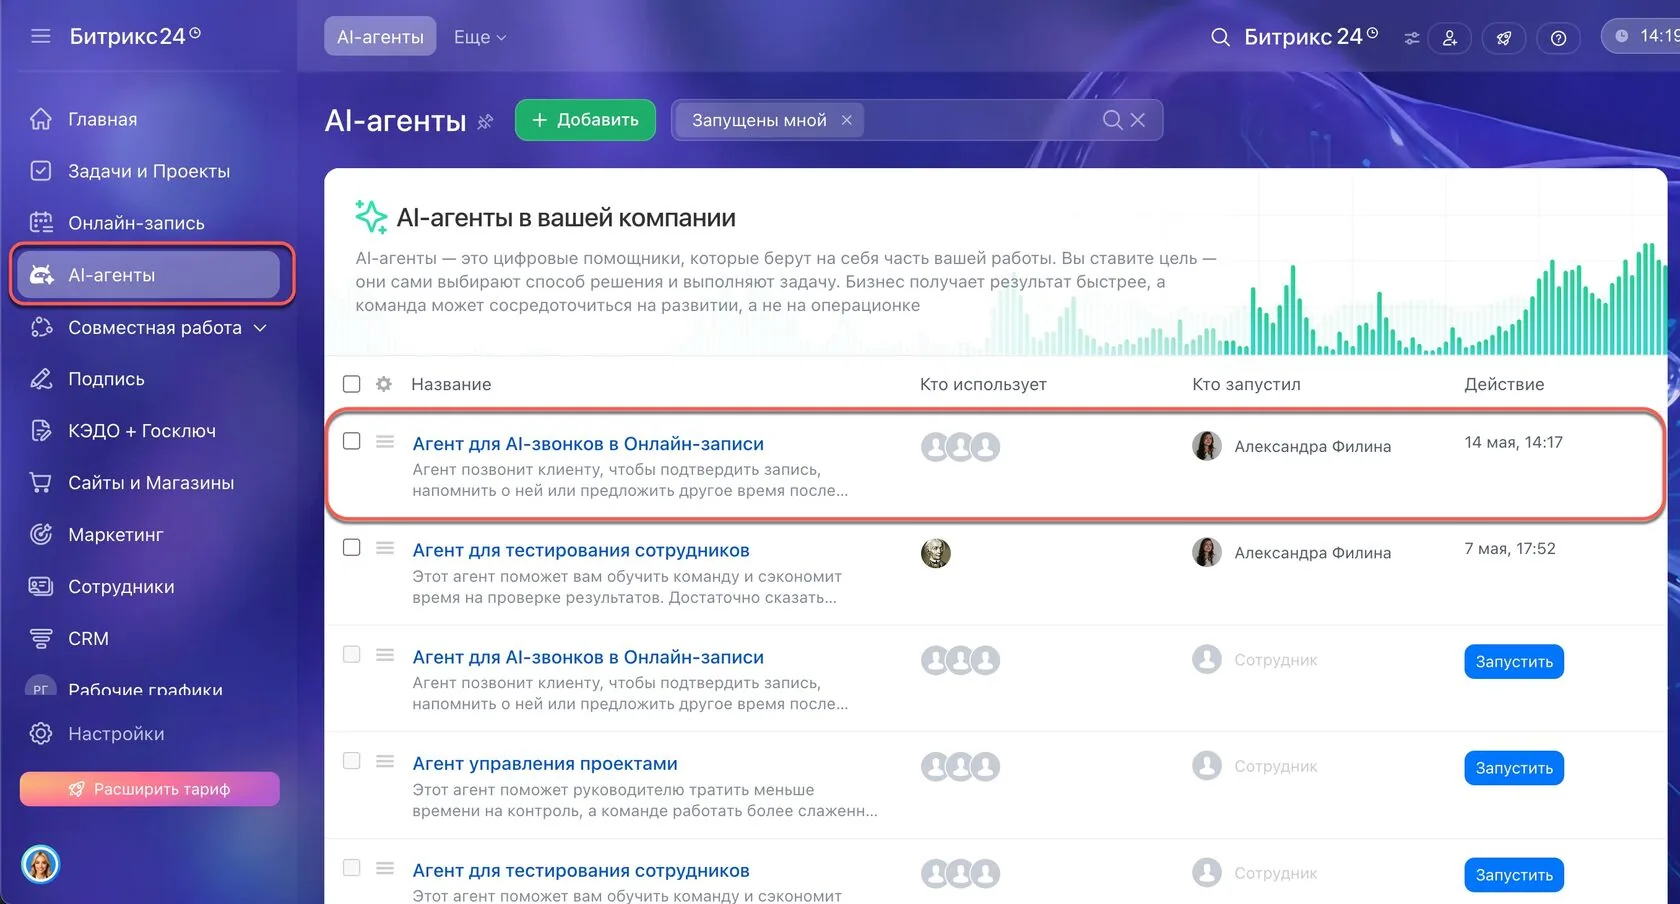1680x904 pixels.
Task: Launch Агент управления проектами with Запустить
Action: point(1514,768)
